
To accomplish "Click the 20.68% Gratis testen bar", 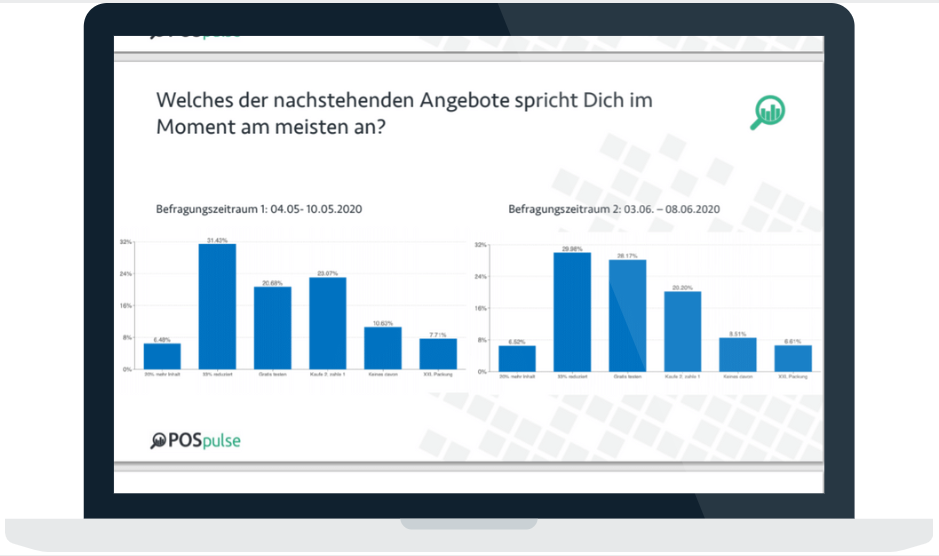I will click(x=272, y=328).
